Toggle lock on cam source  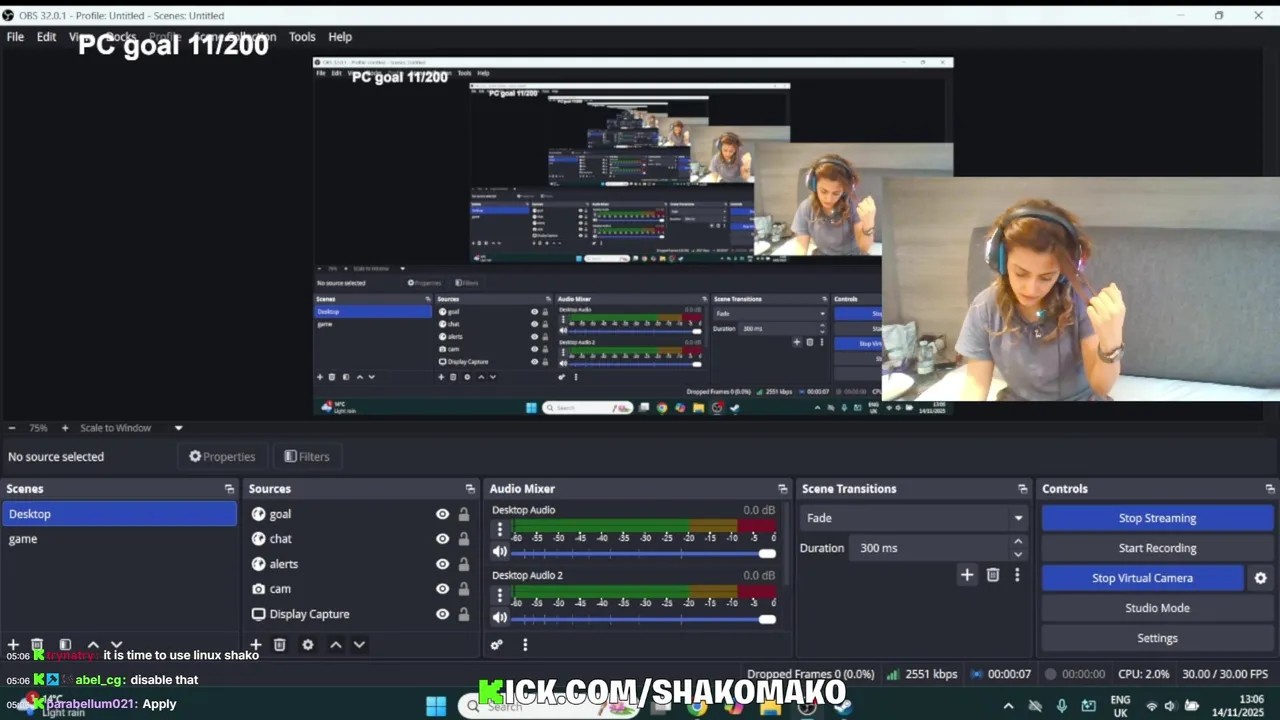[464, 589]
